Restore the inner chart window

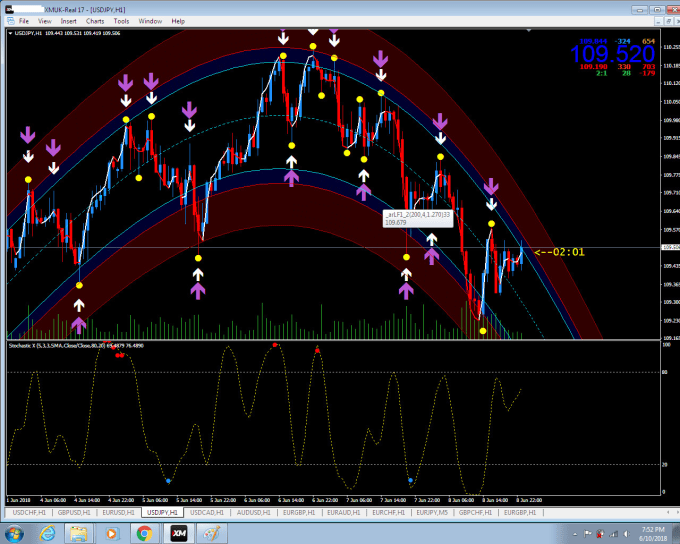pyautogui.click(x=668, y=21)
